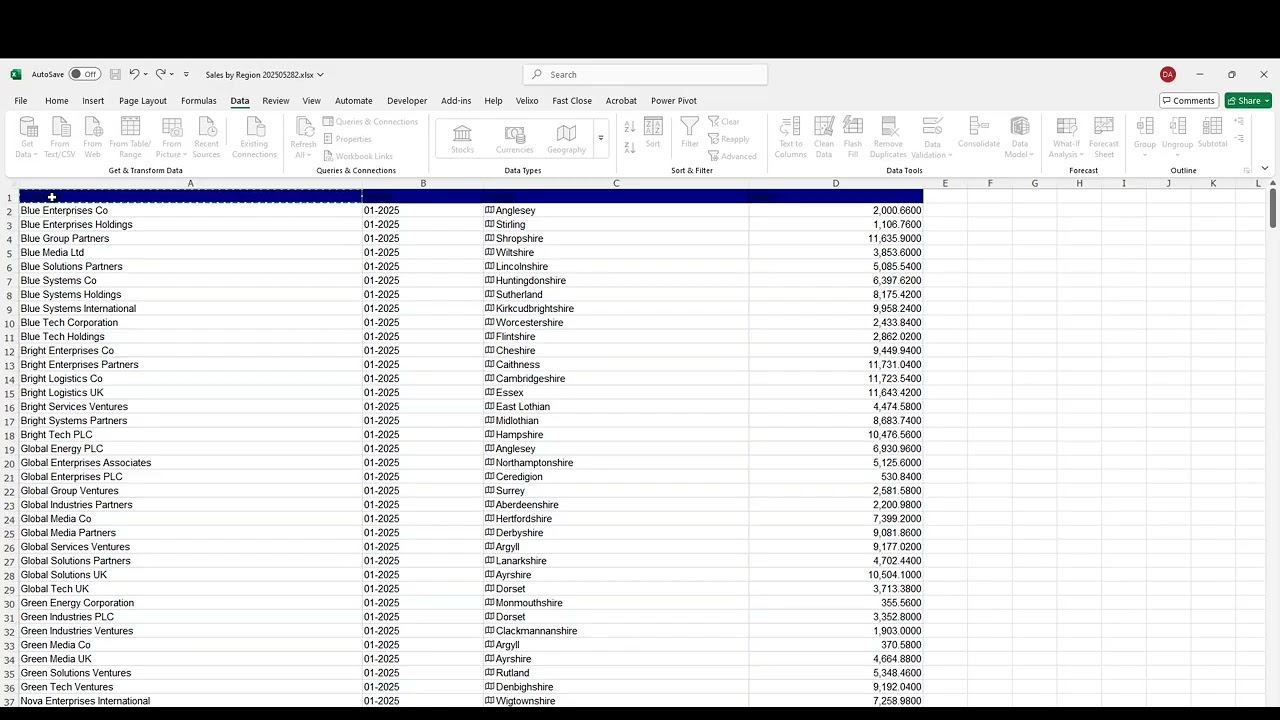Viewport: 1280px width, 720px height.
Task: Open the File menu tab
Action: pyautogui.click(x=20, y=101)
